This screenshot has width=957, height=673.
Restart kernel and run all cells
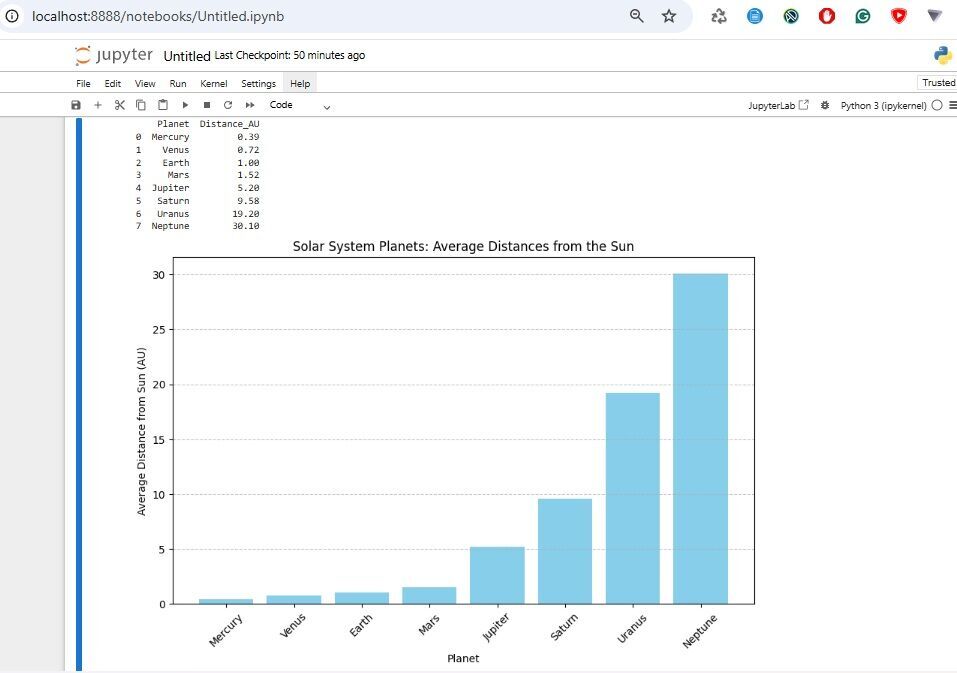250,105
